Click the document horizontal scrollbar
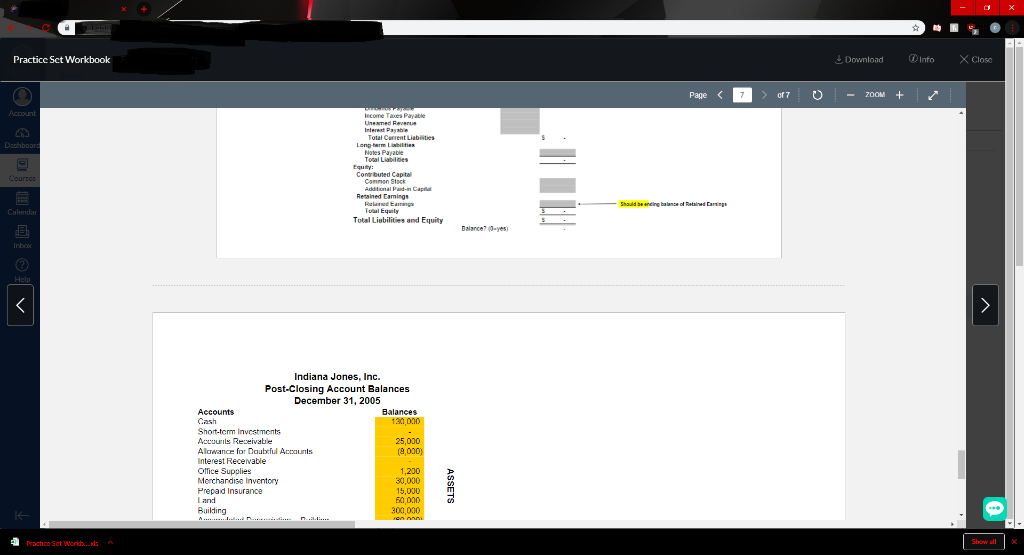The image size is (1024, 555). (202, 524)
